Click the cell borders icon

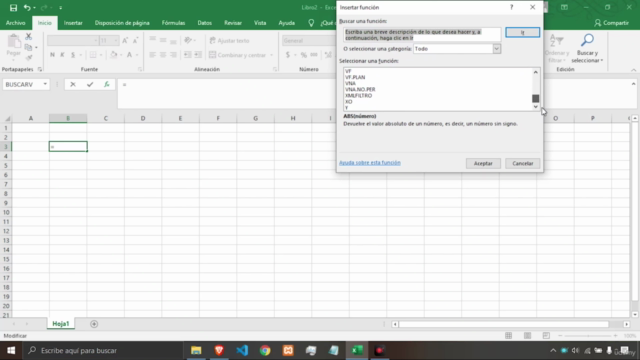click(93, 55)
